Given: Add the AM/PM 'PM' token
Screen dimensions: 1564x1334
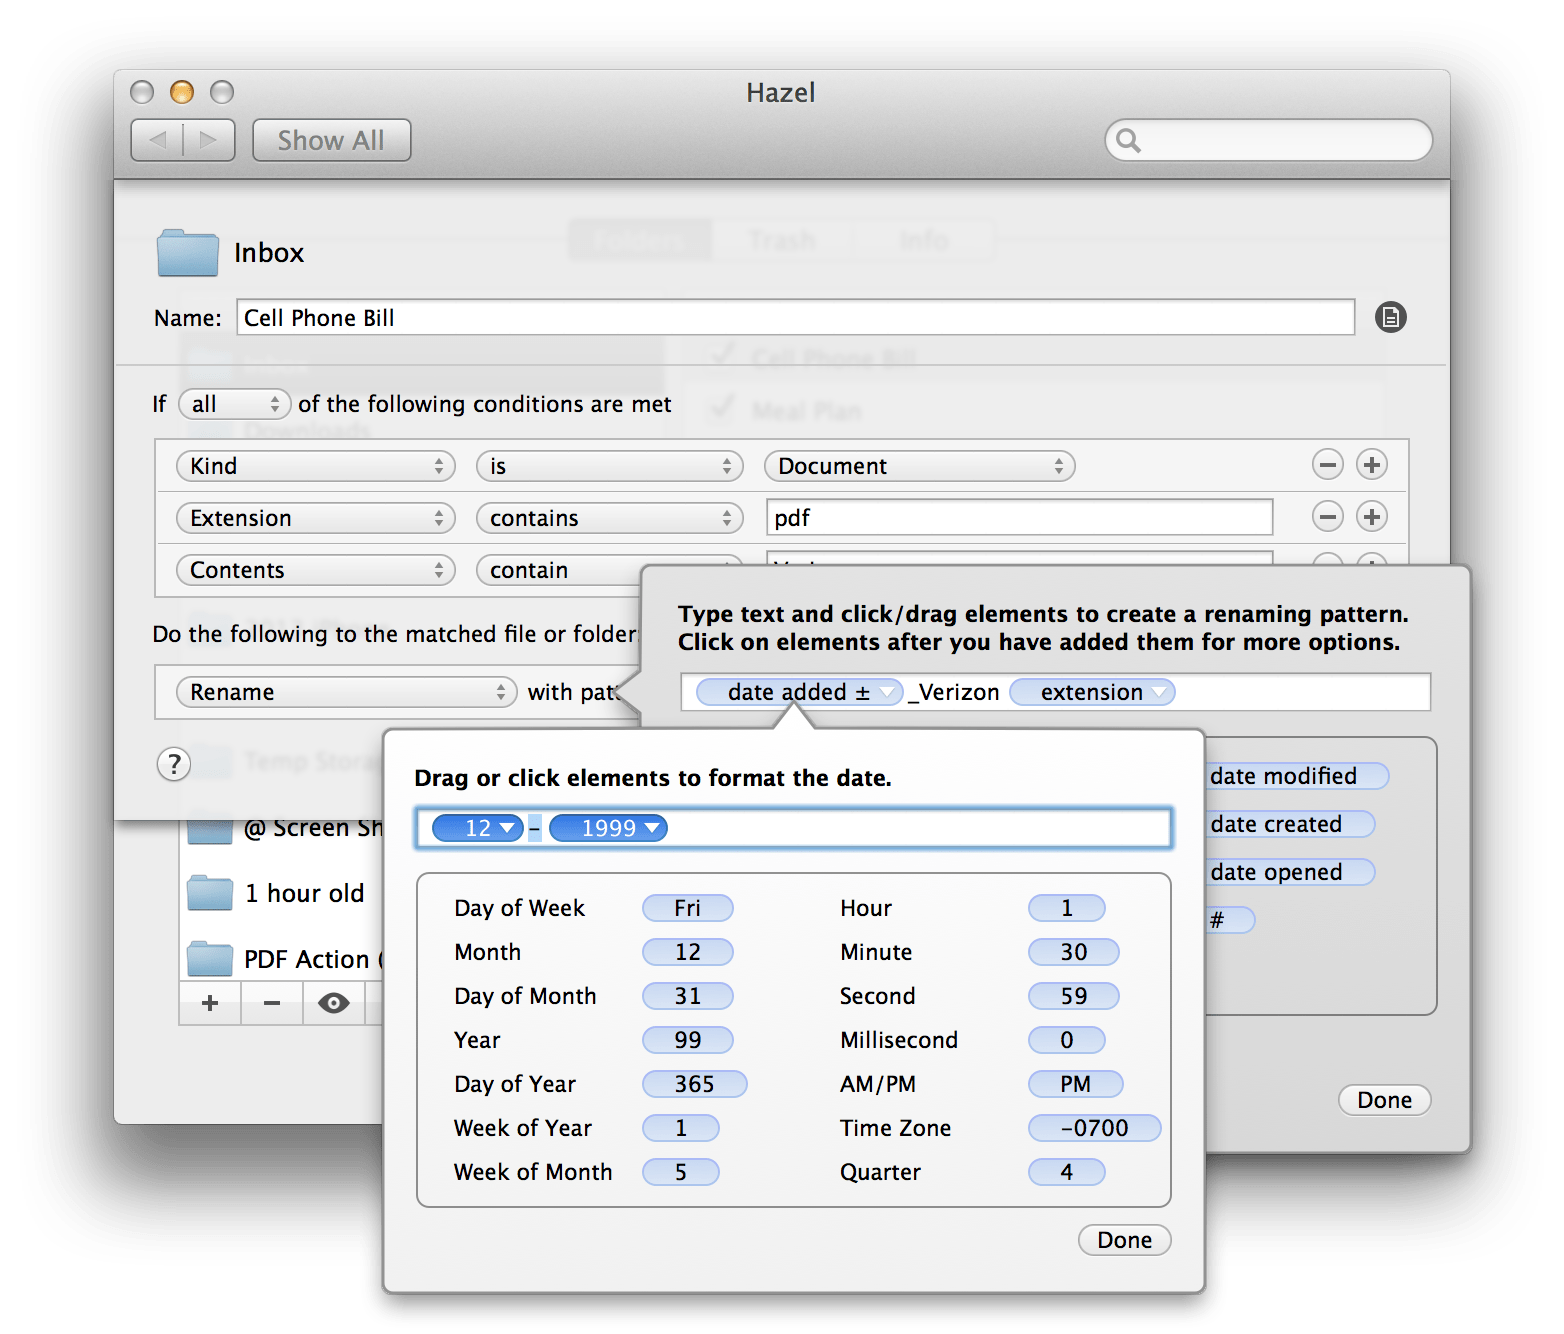Looking at the screenshot, I should (1075, 1084).
